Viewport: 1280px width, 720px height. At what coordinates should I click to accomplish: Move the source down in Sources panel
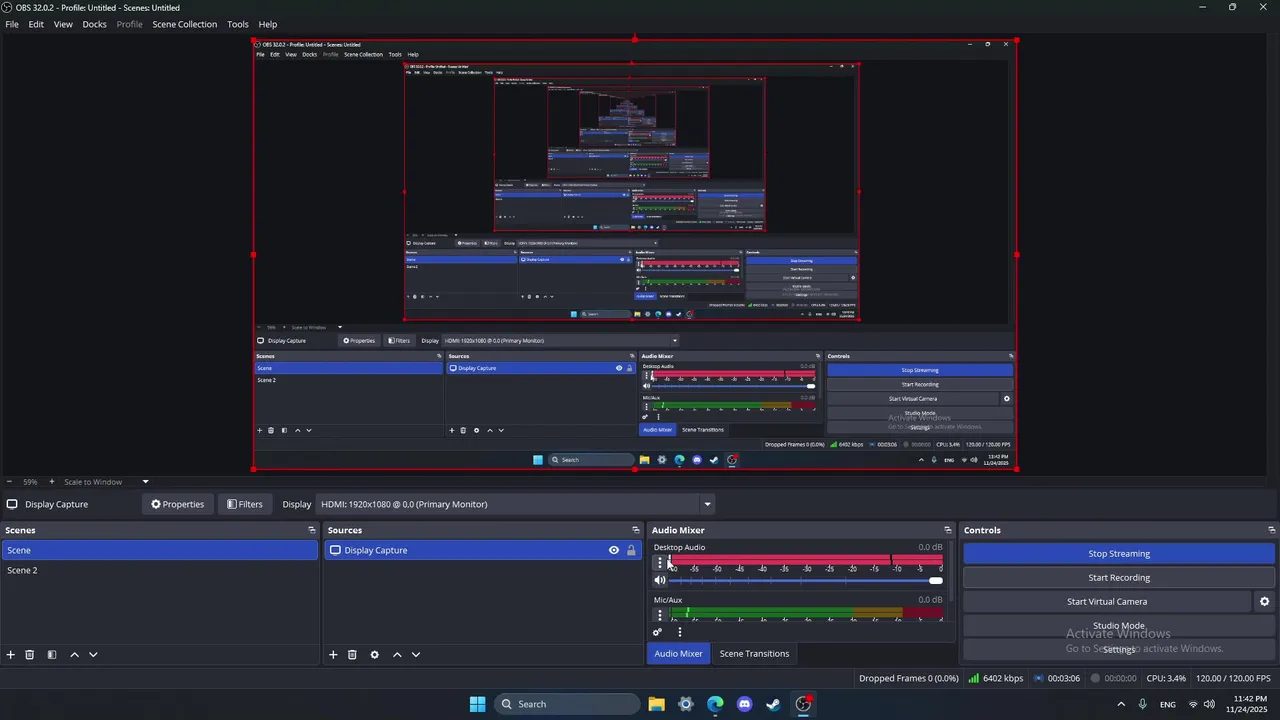point(416,655)
